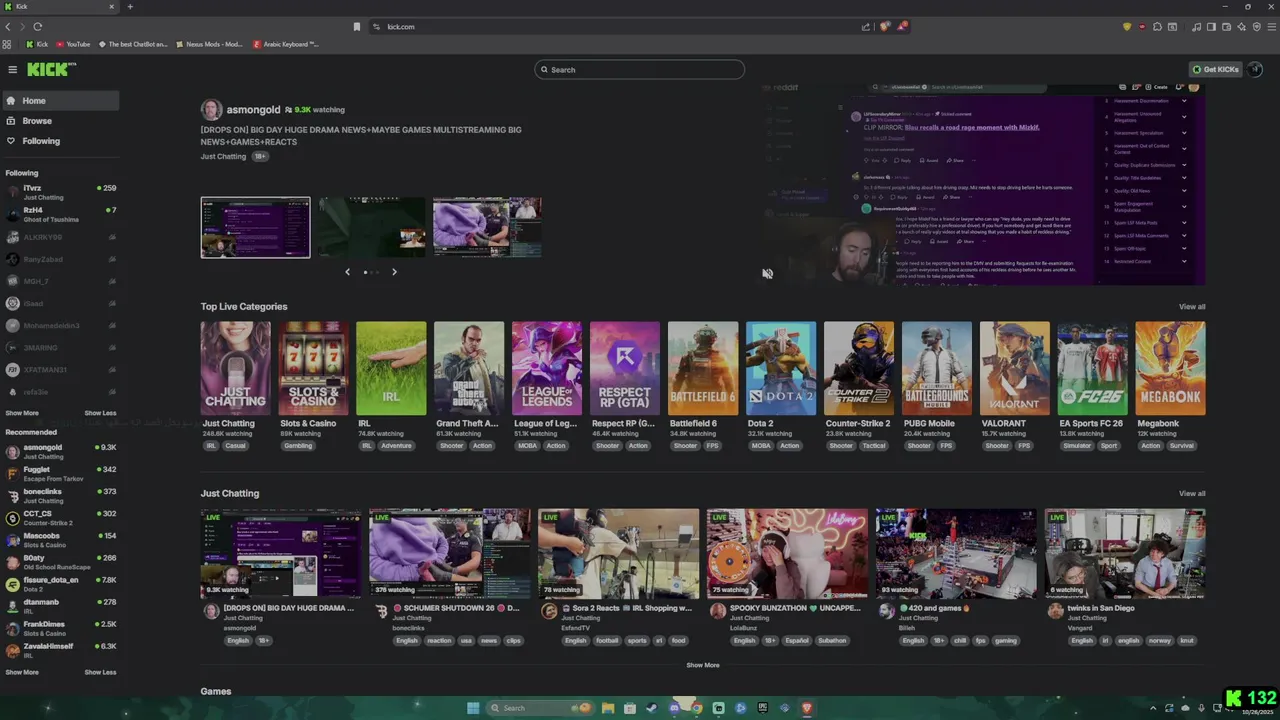The width and height of the screenshot is (1280, 720).
Task: Show next featured stream with right chevron
Action: [394, 272]
